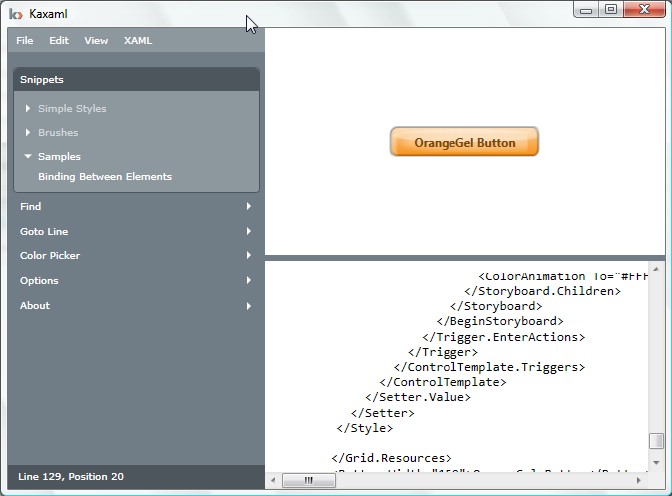Open the File menu
The width and height of the screenshot is (672, 496).
[24, 40]
